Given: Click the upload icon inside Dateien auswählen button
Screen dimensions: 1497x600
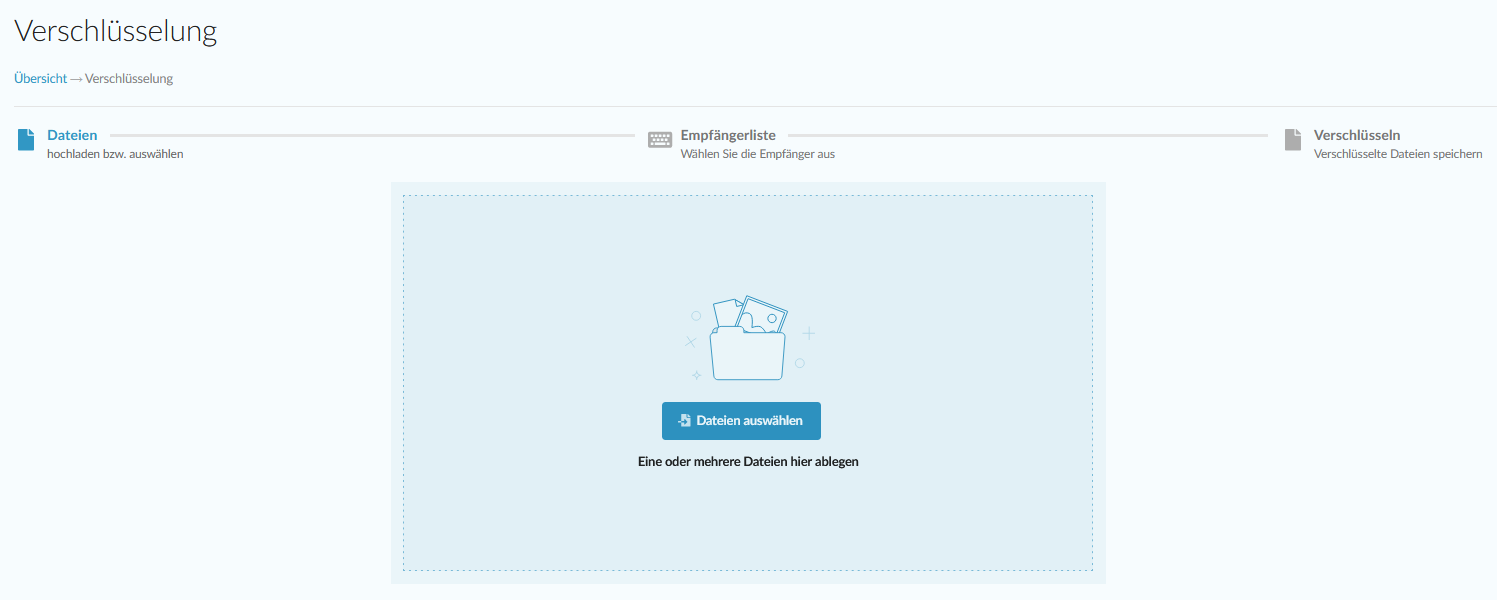Looking at the screenshot, I should [x=684, y=421].
